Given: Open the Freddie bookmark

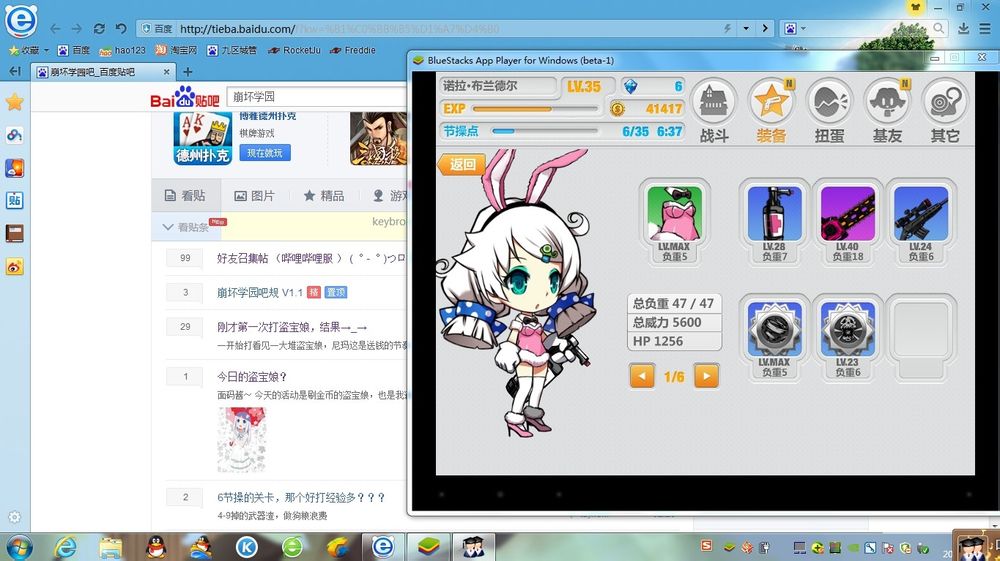Looking at the screenshot, I should coord(353,50).
